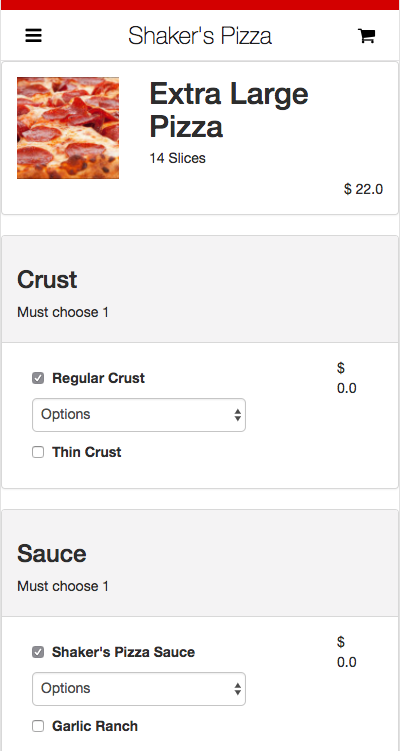Click the Shaker's Pizza Sauce label text
The width and height of the screenshot is (400, 751).
[x=124, y=652]
